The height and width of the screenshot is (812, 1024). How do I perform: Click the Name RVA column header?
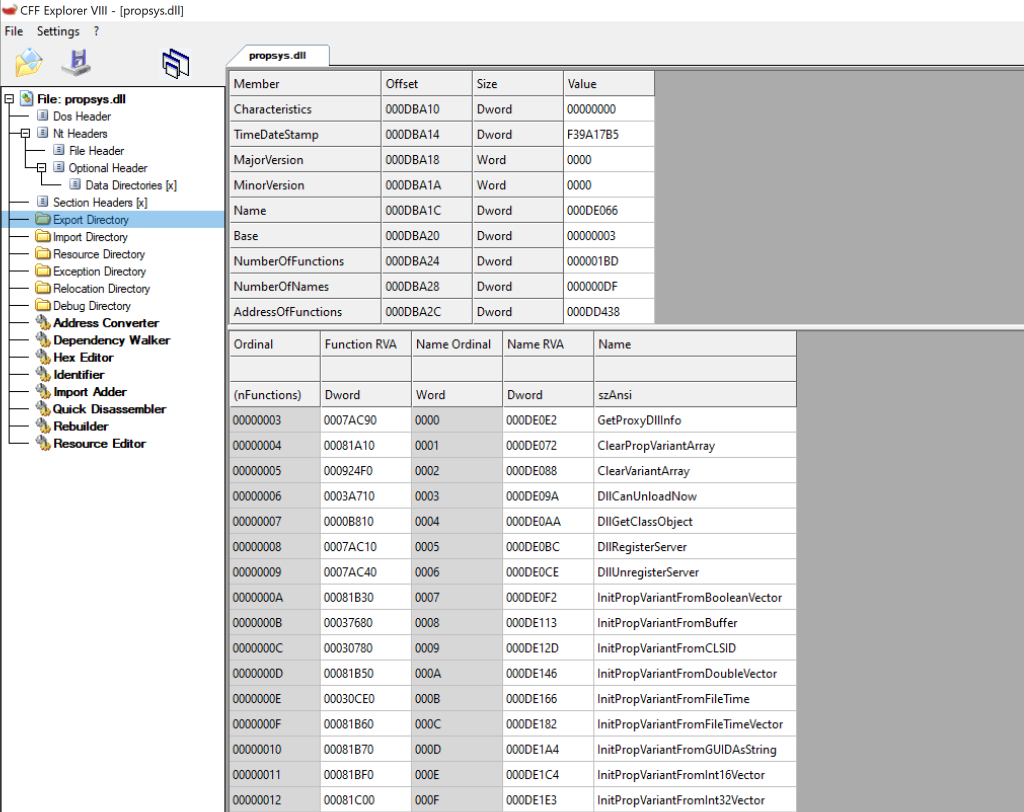(x=548, y=344)
